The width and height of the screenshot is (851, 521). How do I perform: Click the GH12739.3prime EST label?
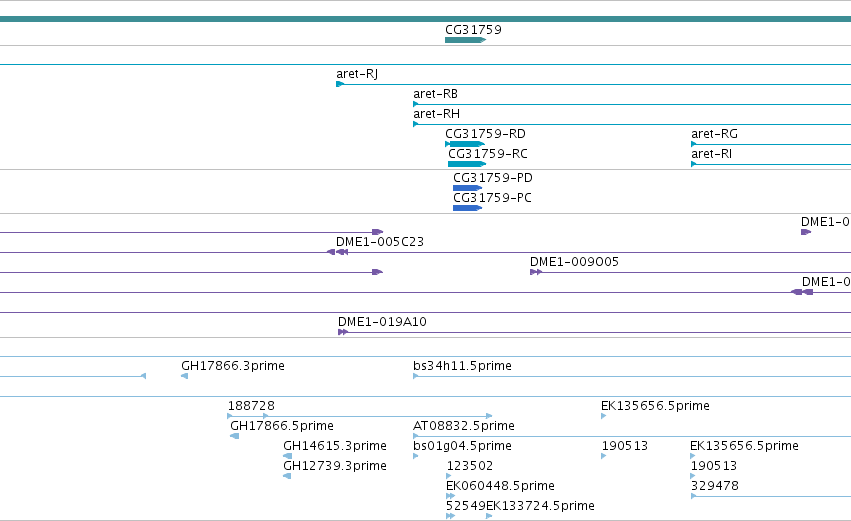(335, 466)
